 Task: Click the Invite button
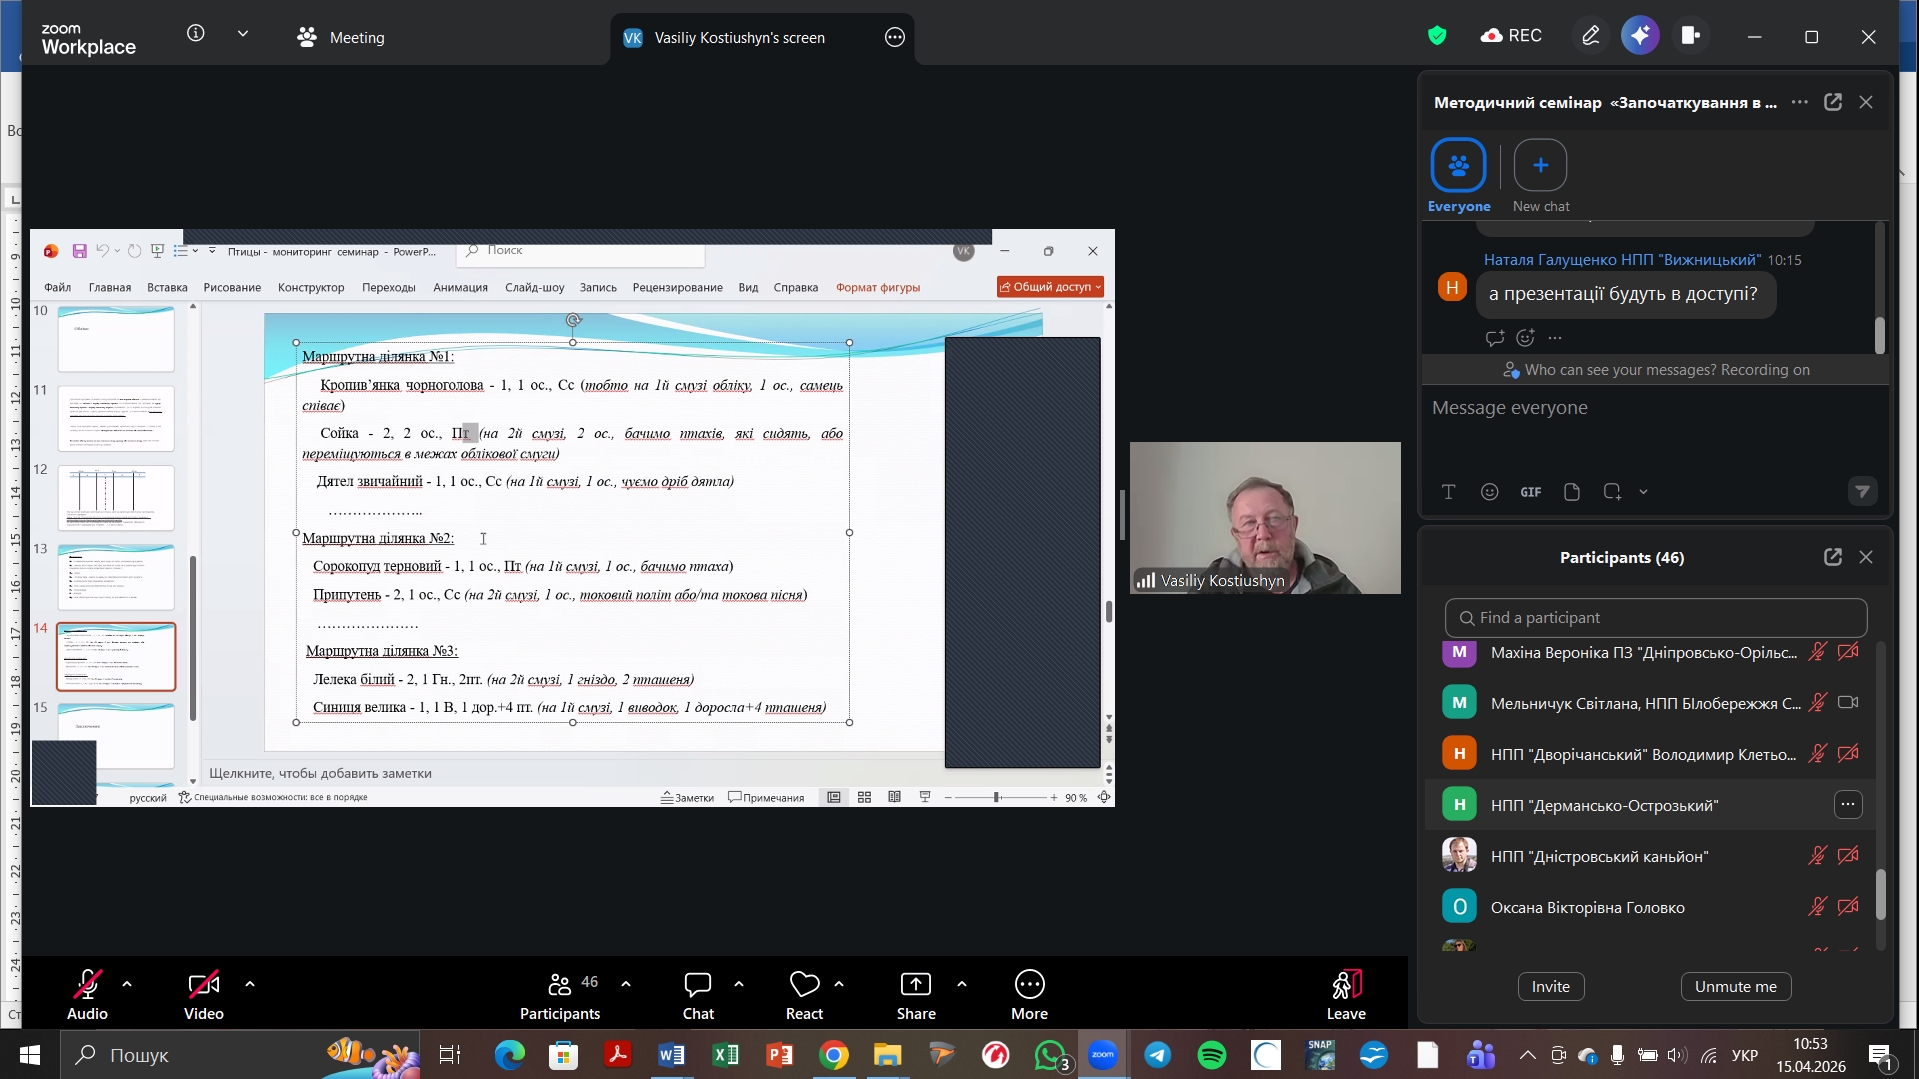click(1550, 986)
